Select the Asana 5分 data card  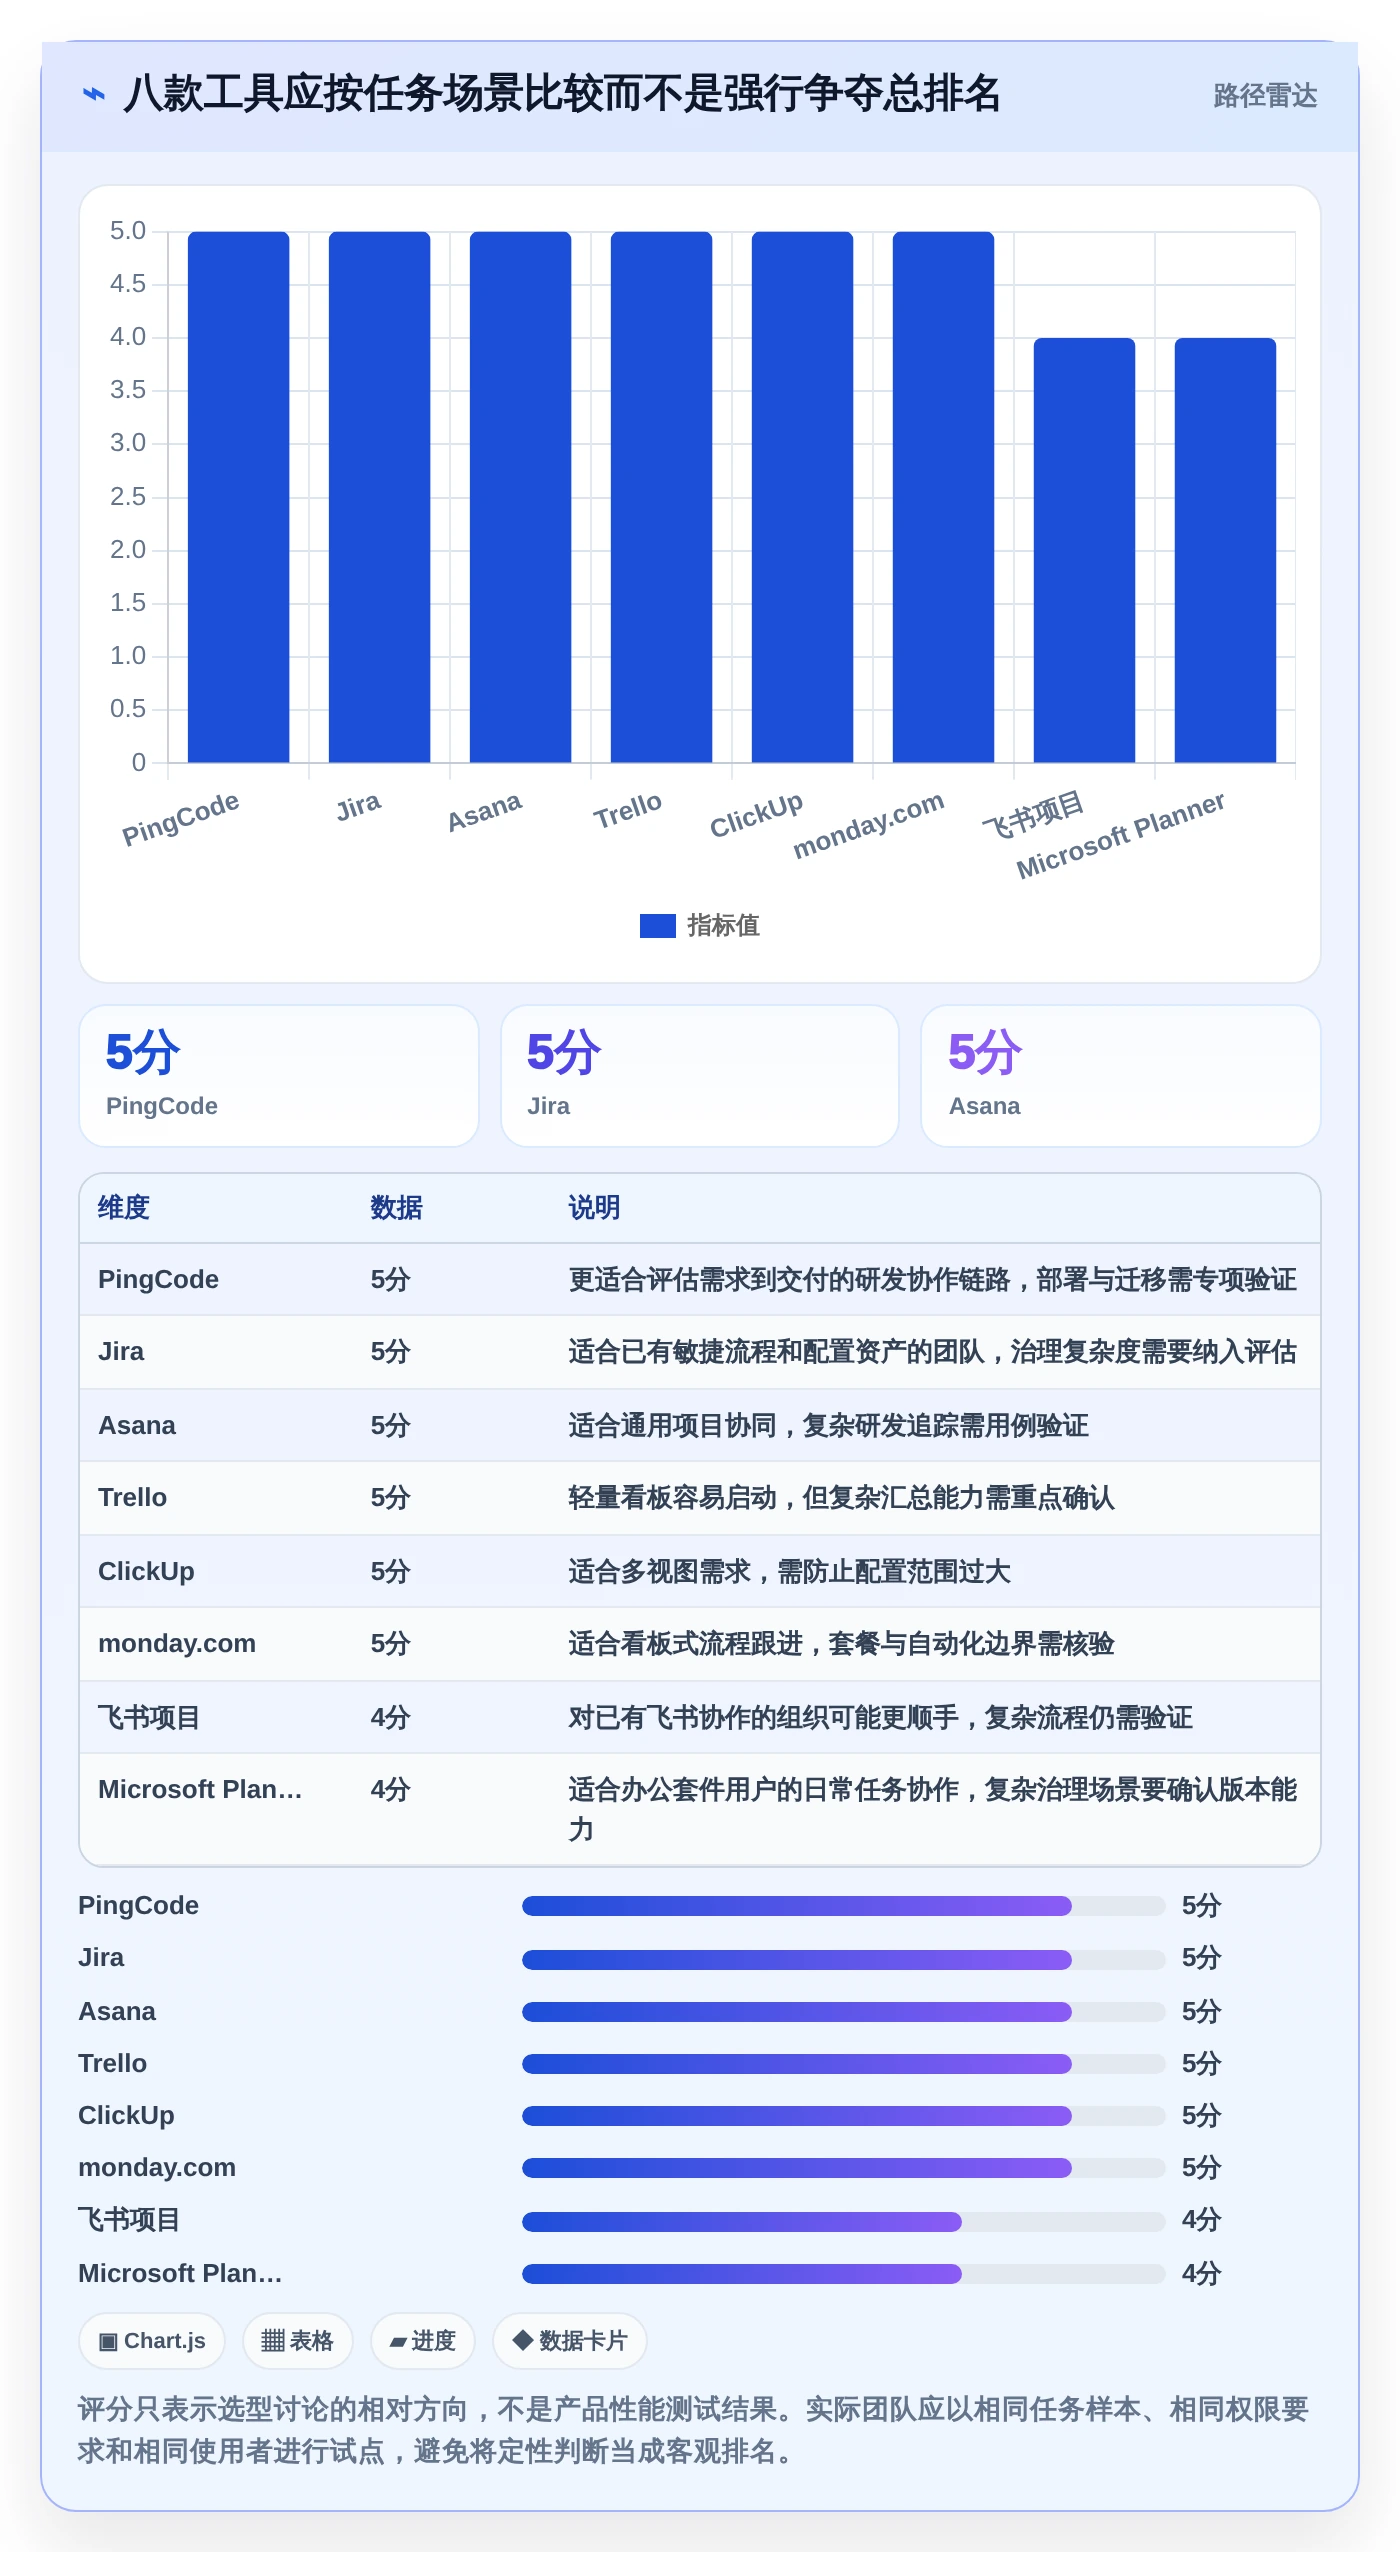[x=1121, y=1076]
